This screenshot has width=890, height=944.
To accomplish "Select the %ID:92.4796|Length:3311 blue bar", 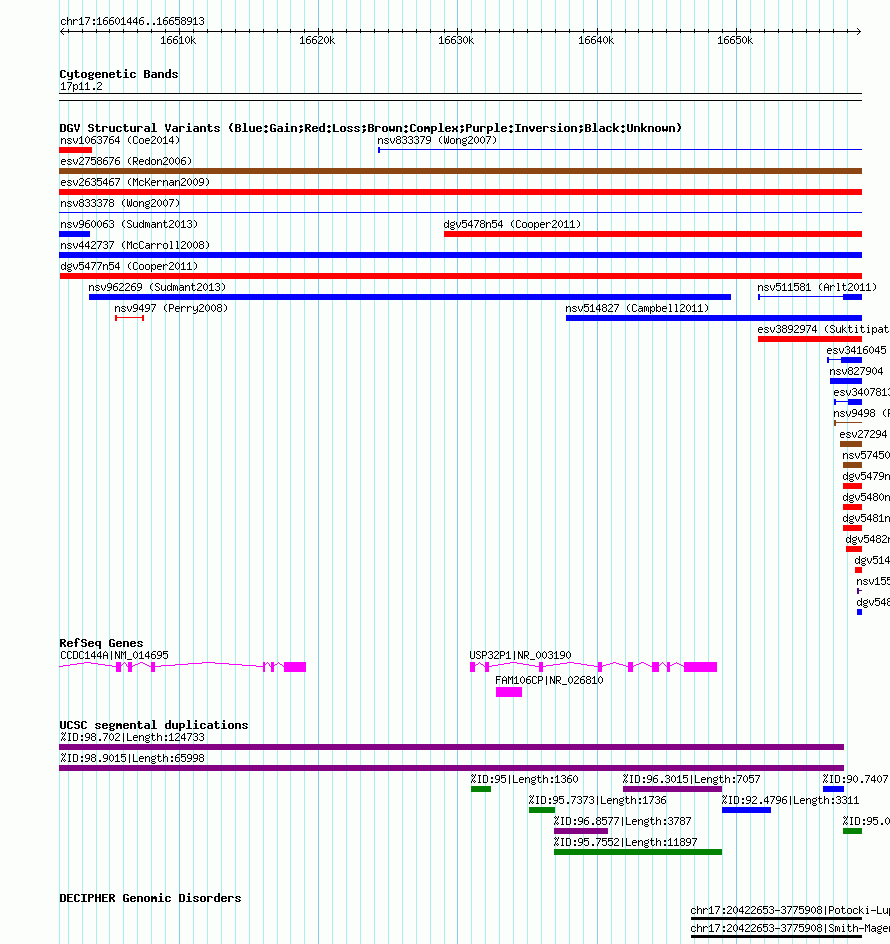I will 746,810.
